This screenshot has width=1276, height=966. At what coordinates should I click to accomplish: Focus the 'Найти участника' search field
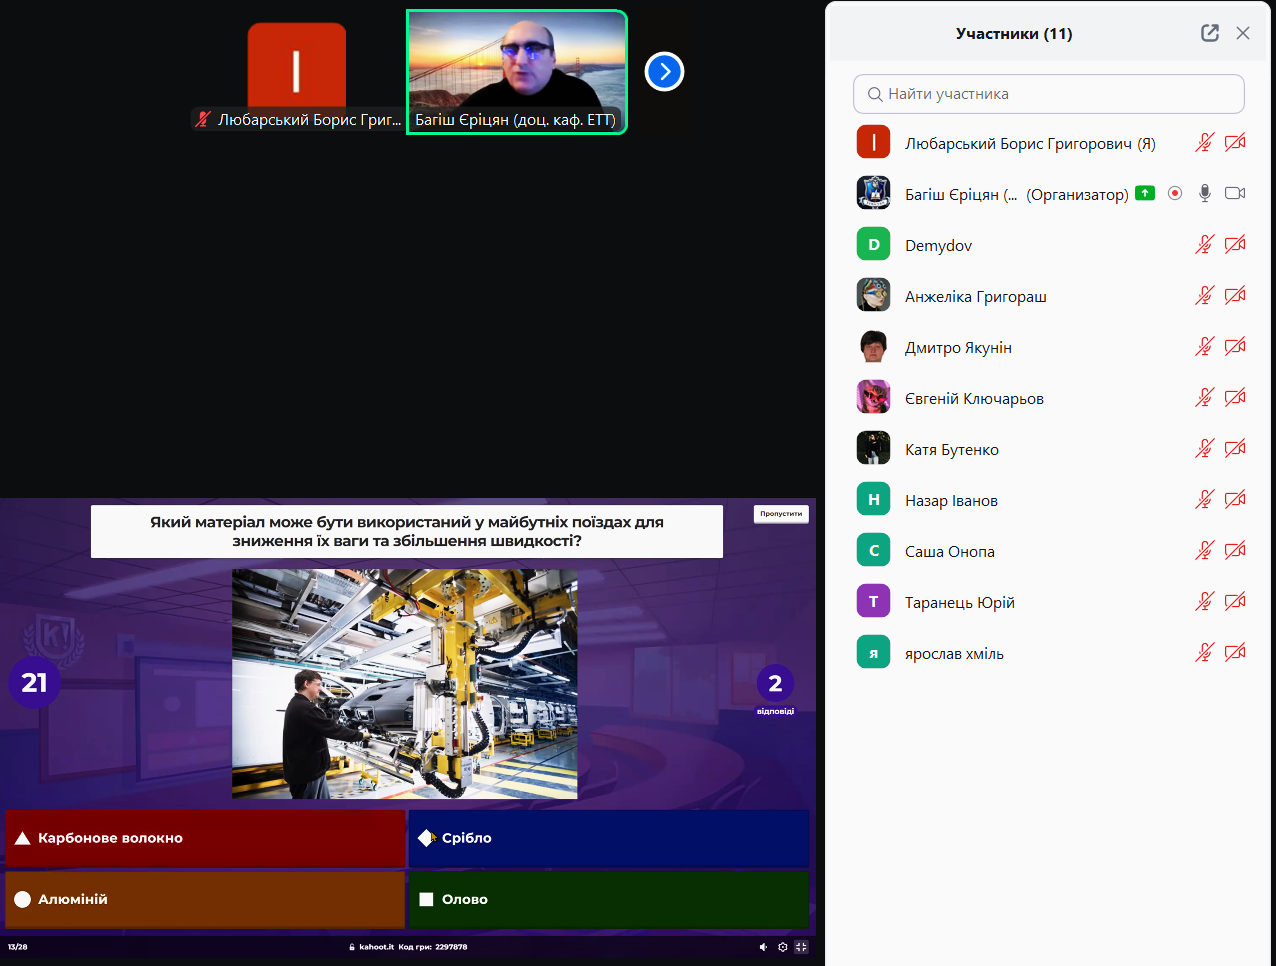[x=1049, y=94]
